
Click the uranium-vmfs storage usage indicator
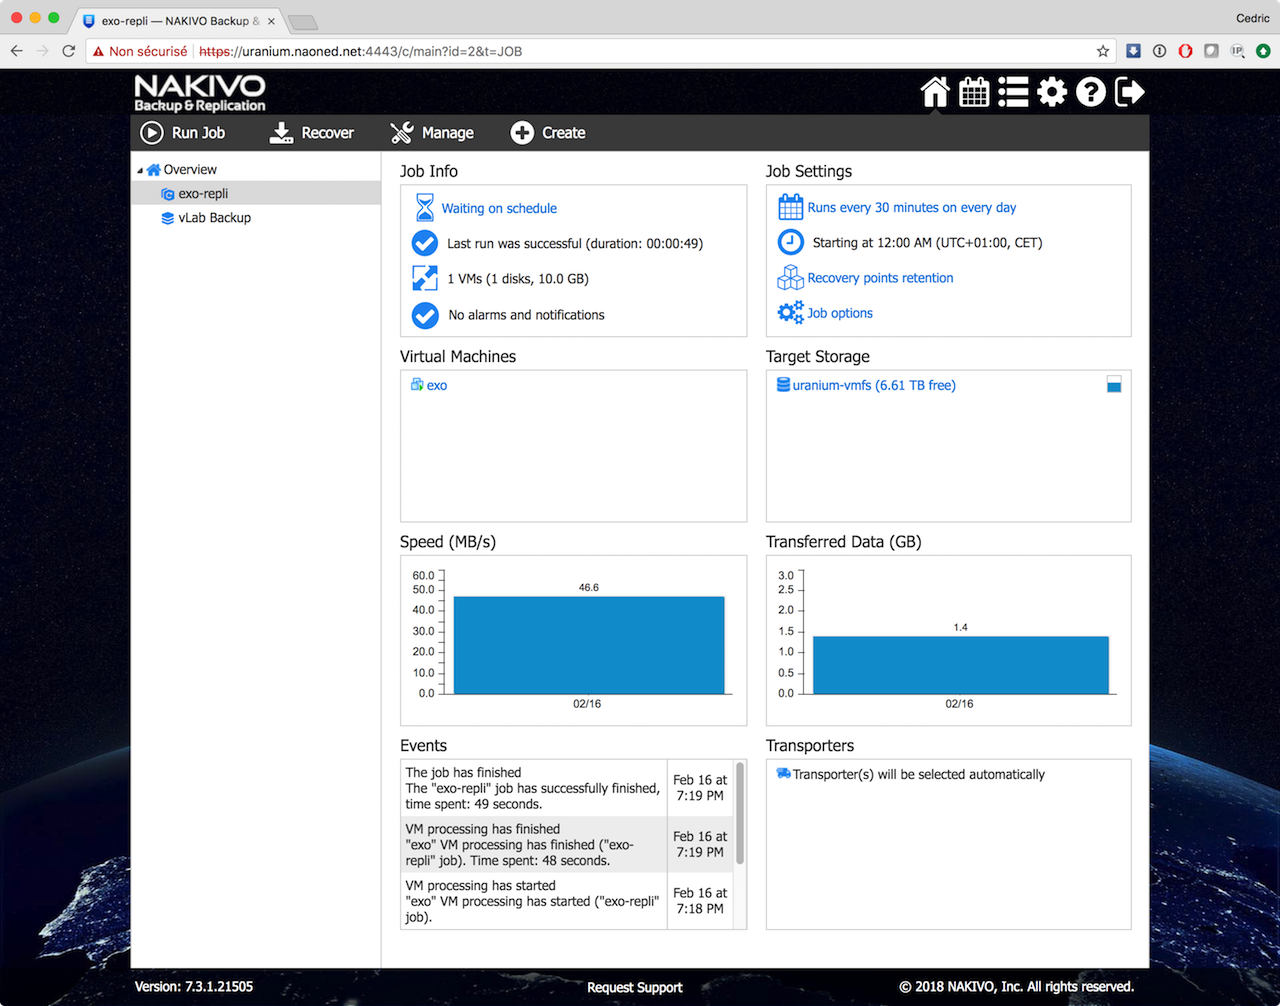tap(1114, 385)
